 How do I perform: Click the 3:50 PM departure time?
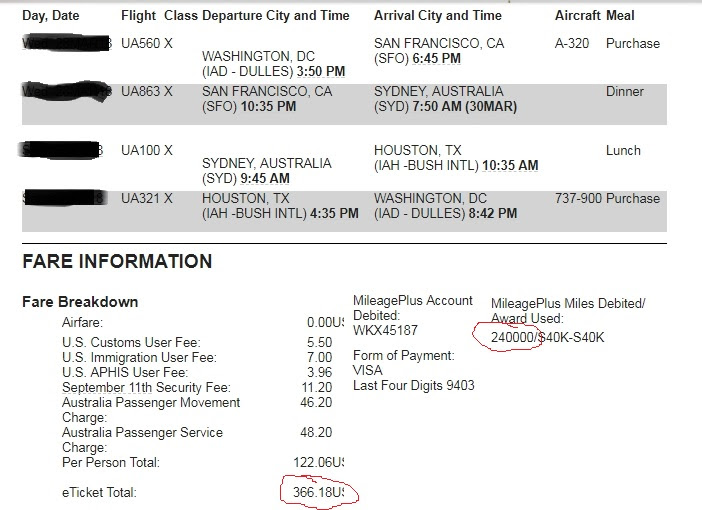321,71
